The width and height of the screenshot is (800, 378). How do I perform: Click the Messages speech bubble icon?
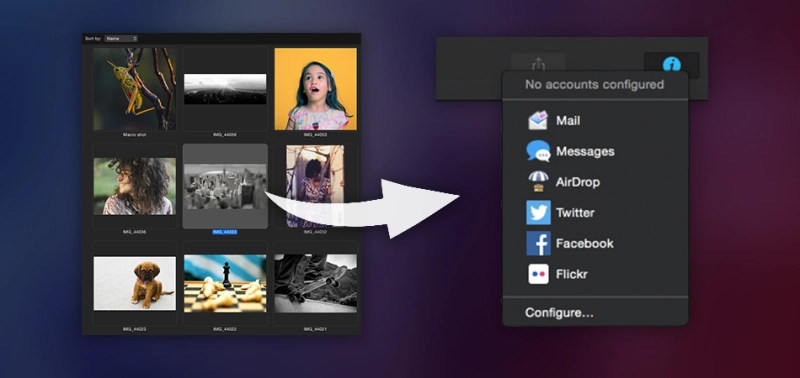pyautogui.click(x=538, y=151)
